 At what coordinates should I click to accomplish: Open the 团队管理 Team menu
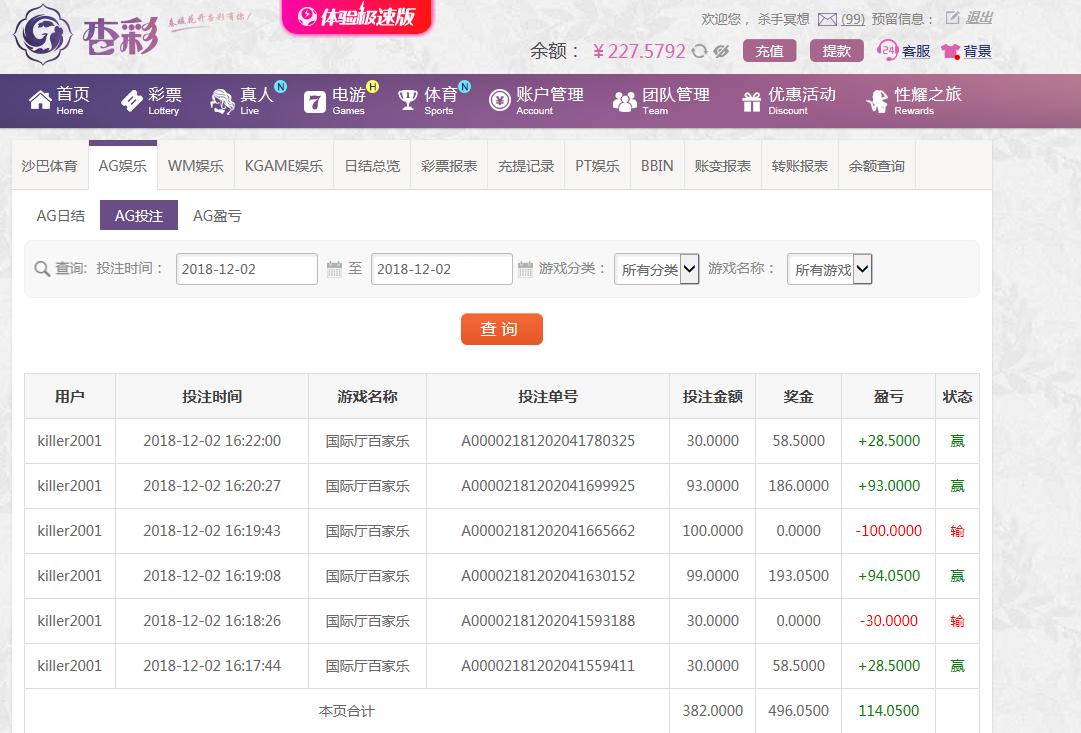pos(662,101)
